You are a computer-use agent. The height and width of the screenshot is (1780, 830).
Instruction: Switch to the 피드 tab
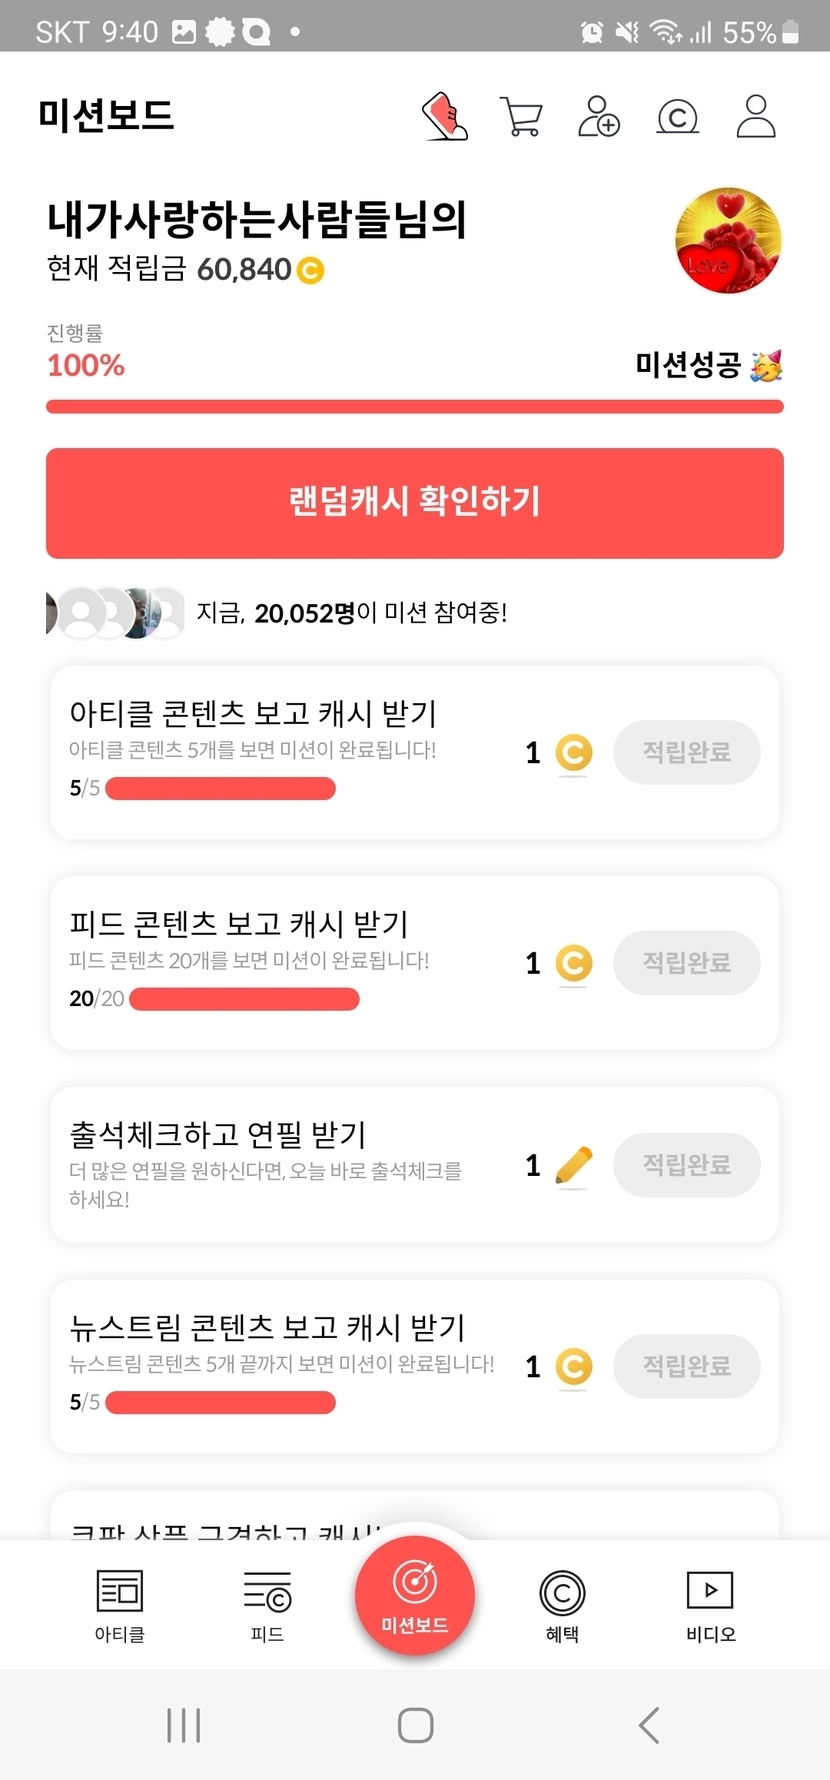(x=267, y=1605)
